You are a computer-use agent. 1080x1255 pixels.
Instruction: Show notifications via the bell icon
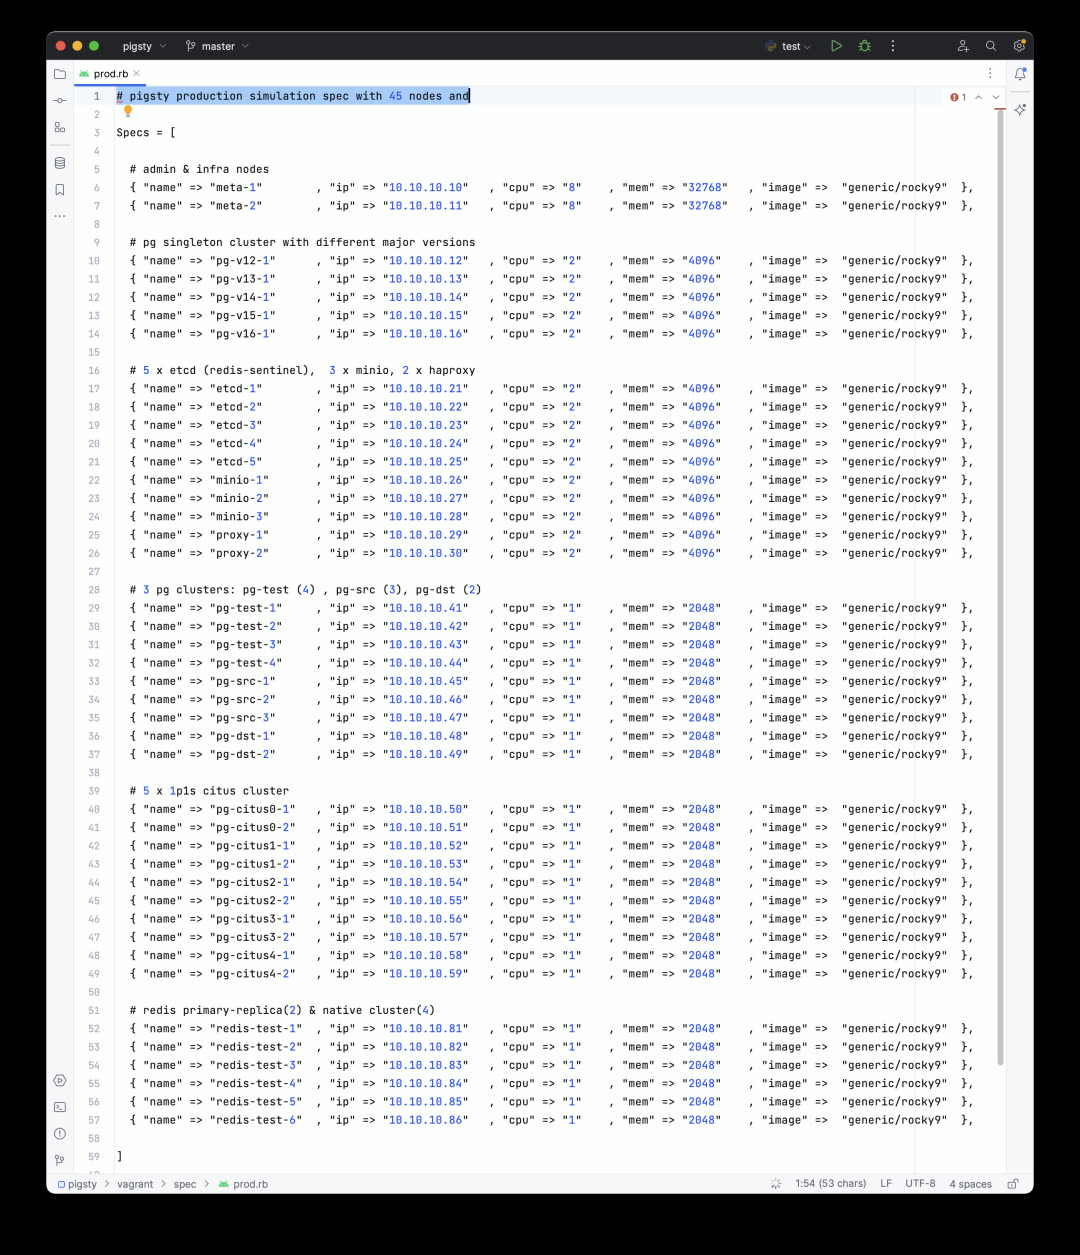pyautogui.click(x=1019, y=74)
